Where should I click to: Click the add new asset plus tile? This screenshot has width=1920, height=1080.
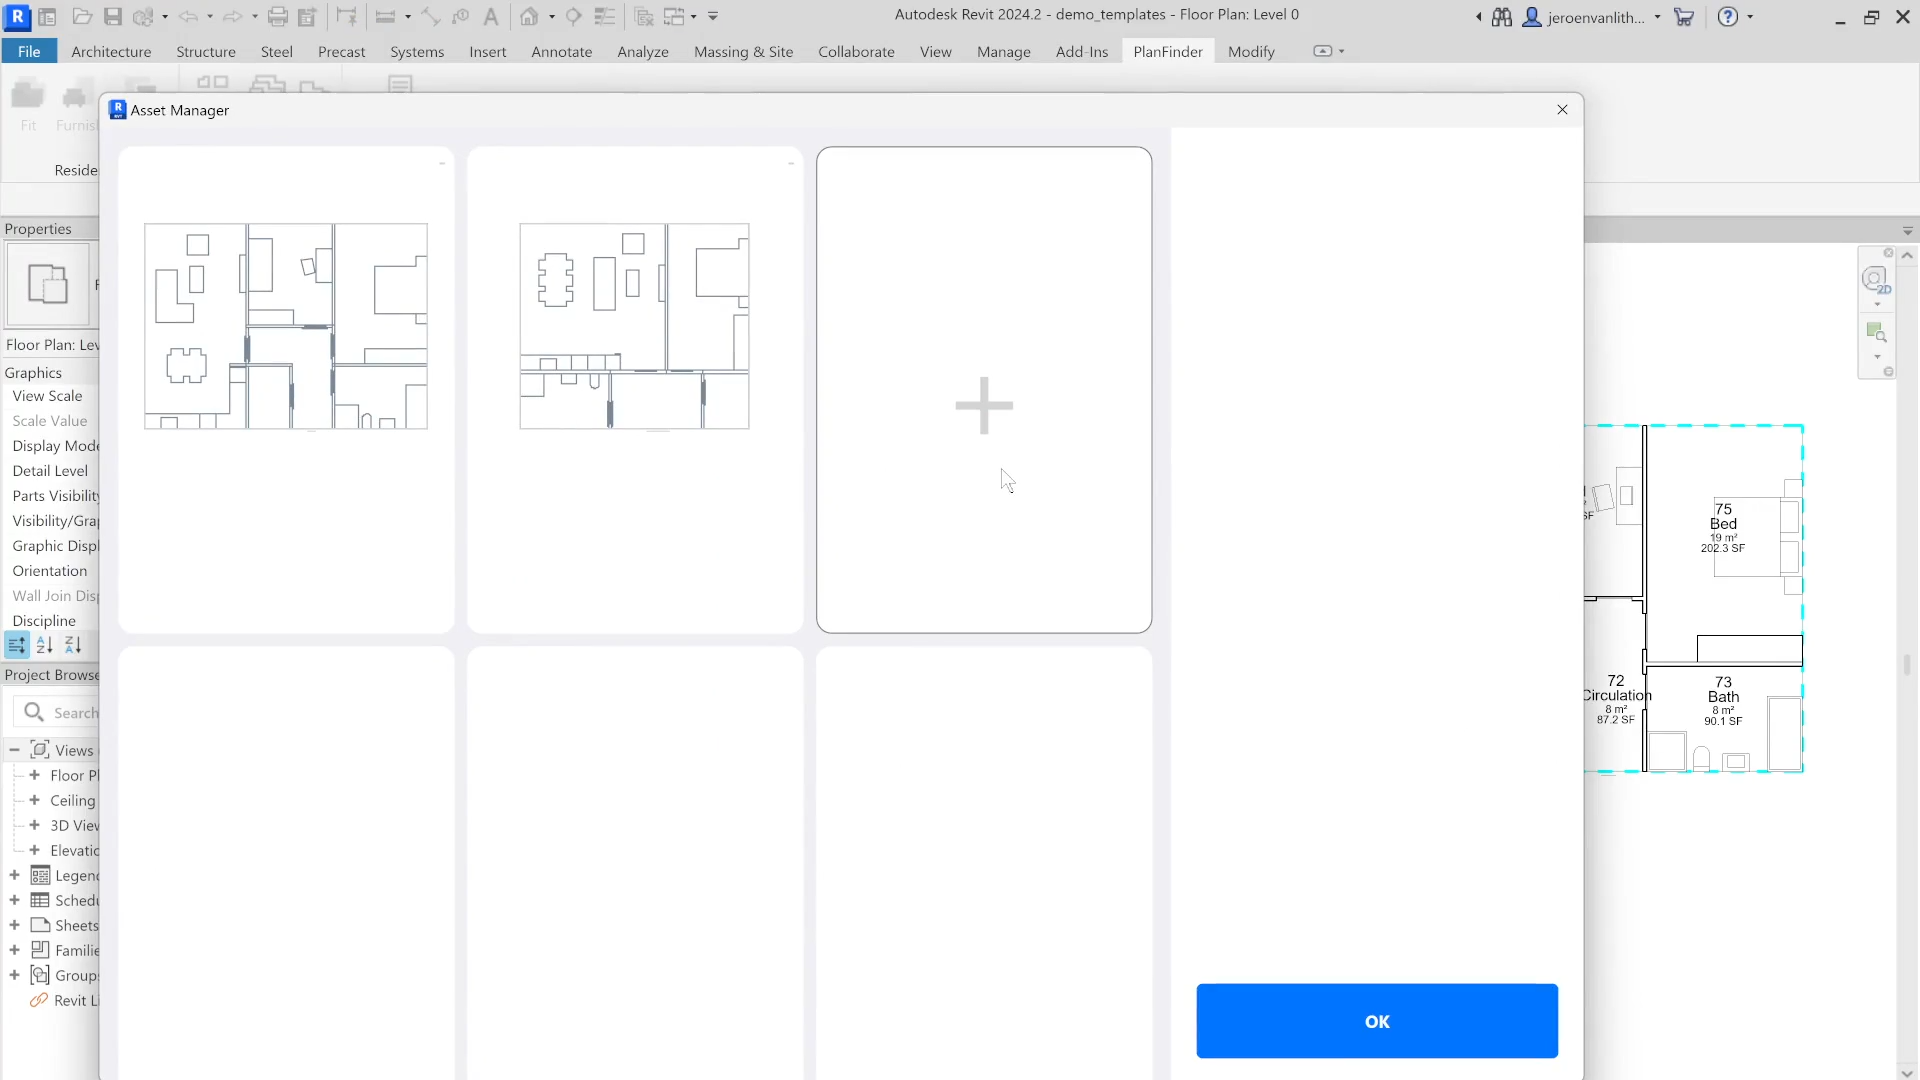983,405
